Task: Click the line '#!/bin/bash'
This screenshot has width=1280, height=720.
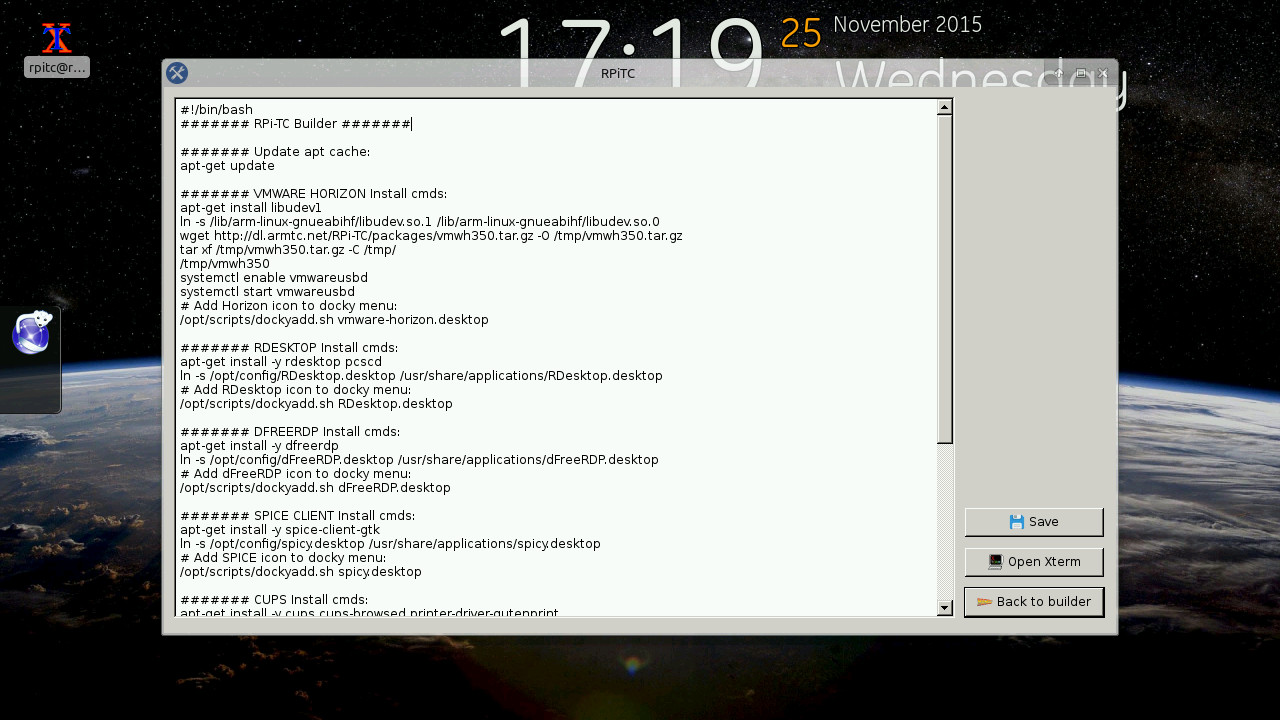Action: (216, 110)
